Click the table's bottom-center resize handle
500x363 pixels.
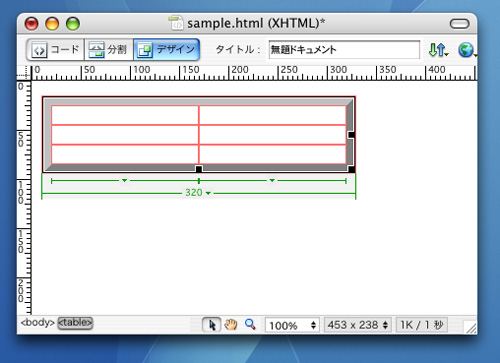[199, 169]
